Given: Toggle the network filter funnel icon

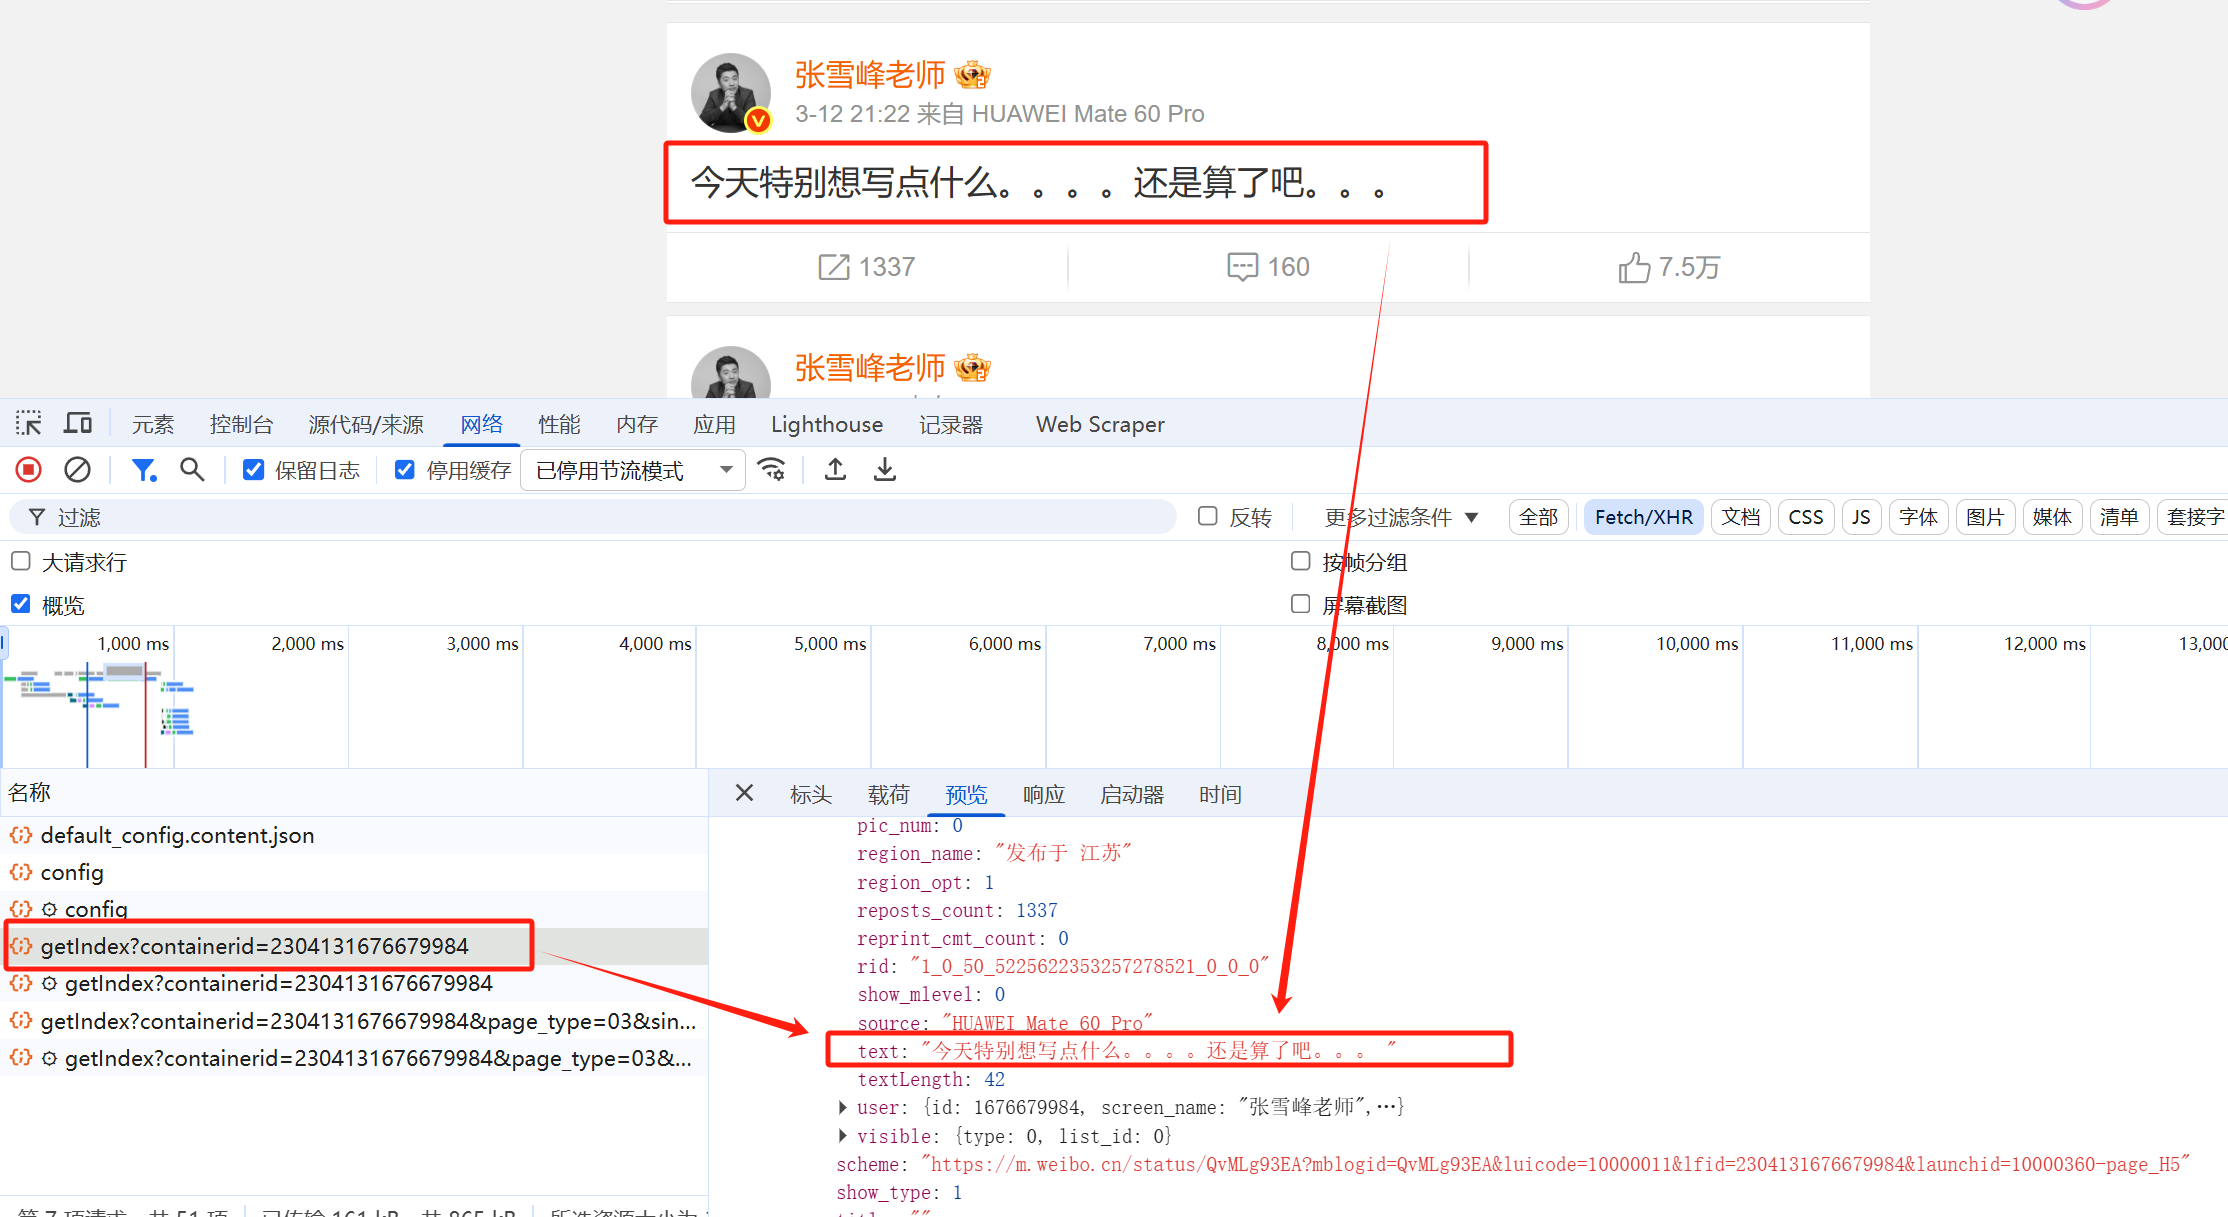Looking at the screenshot, I should click(144, 469).
